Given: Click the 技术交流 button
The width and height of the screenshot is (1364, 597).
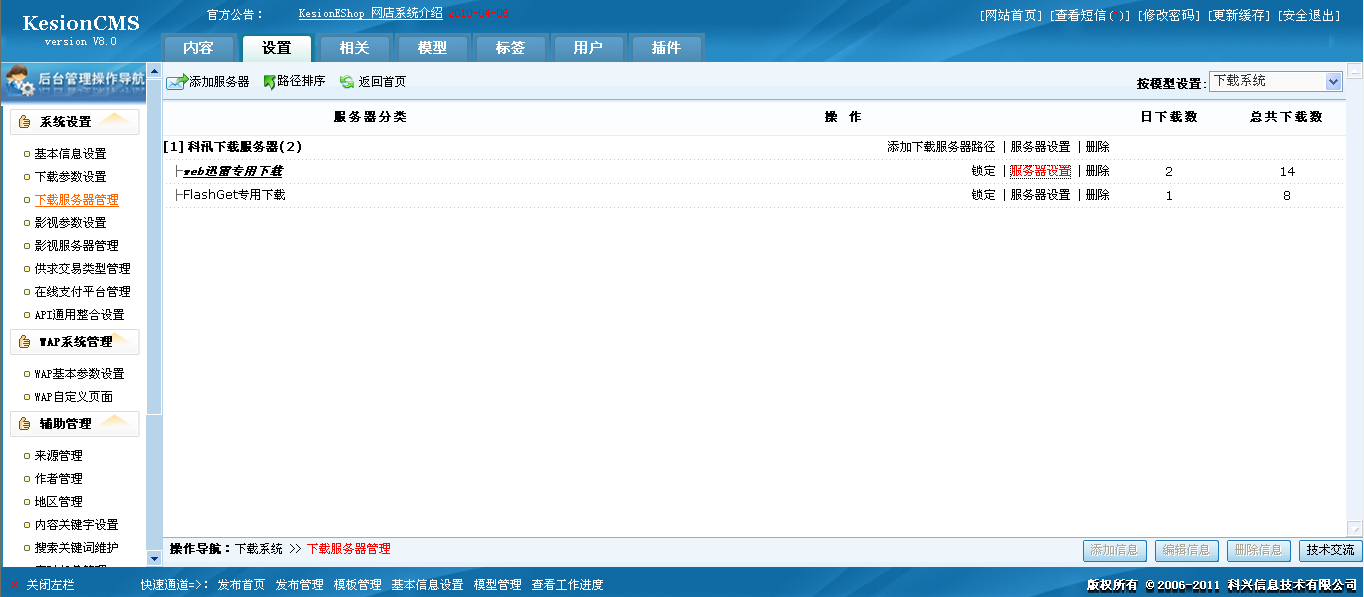Looking at the screenshot, I should pyautogui.click(x=1330, y=550).
